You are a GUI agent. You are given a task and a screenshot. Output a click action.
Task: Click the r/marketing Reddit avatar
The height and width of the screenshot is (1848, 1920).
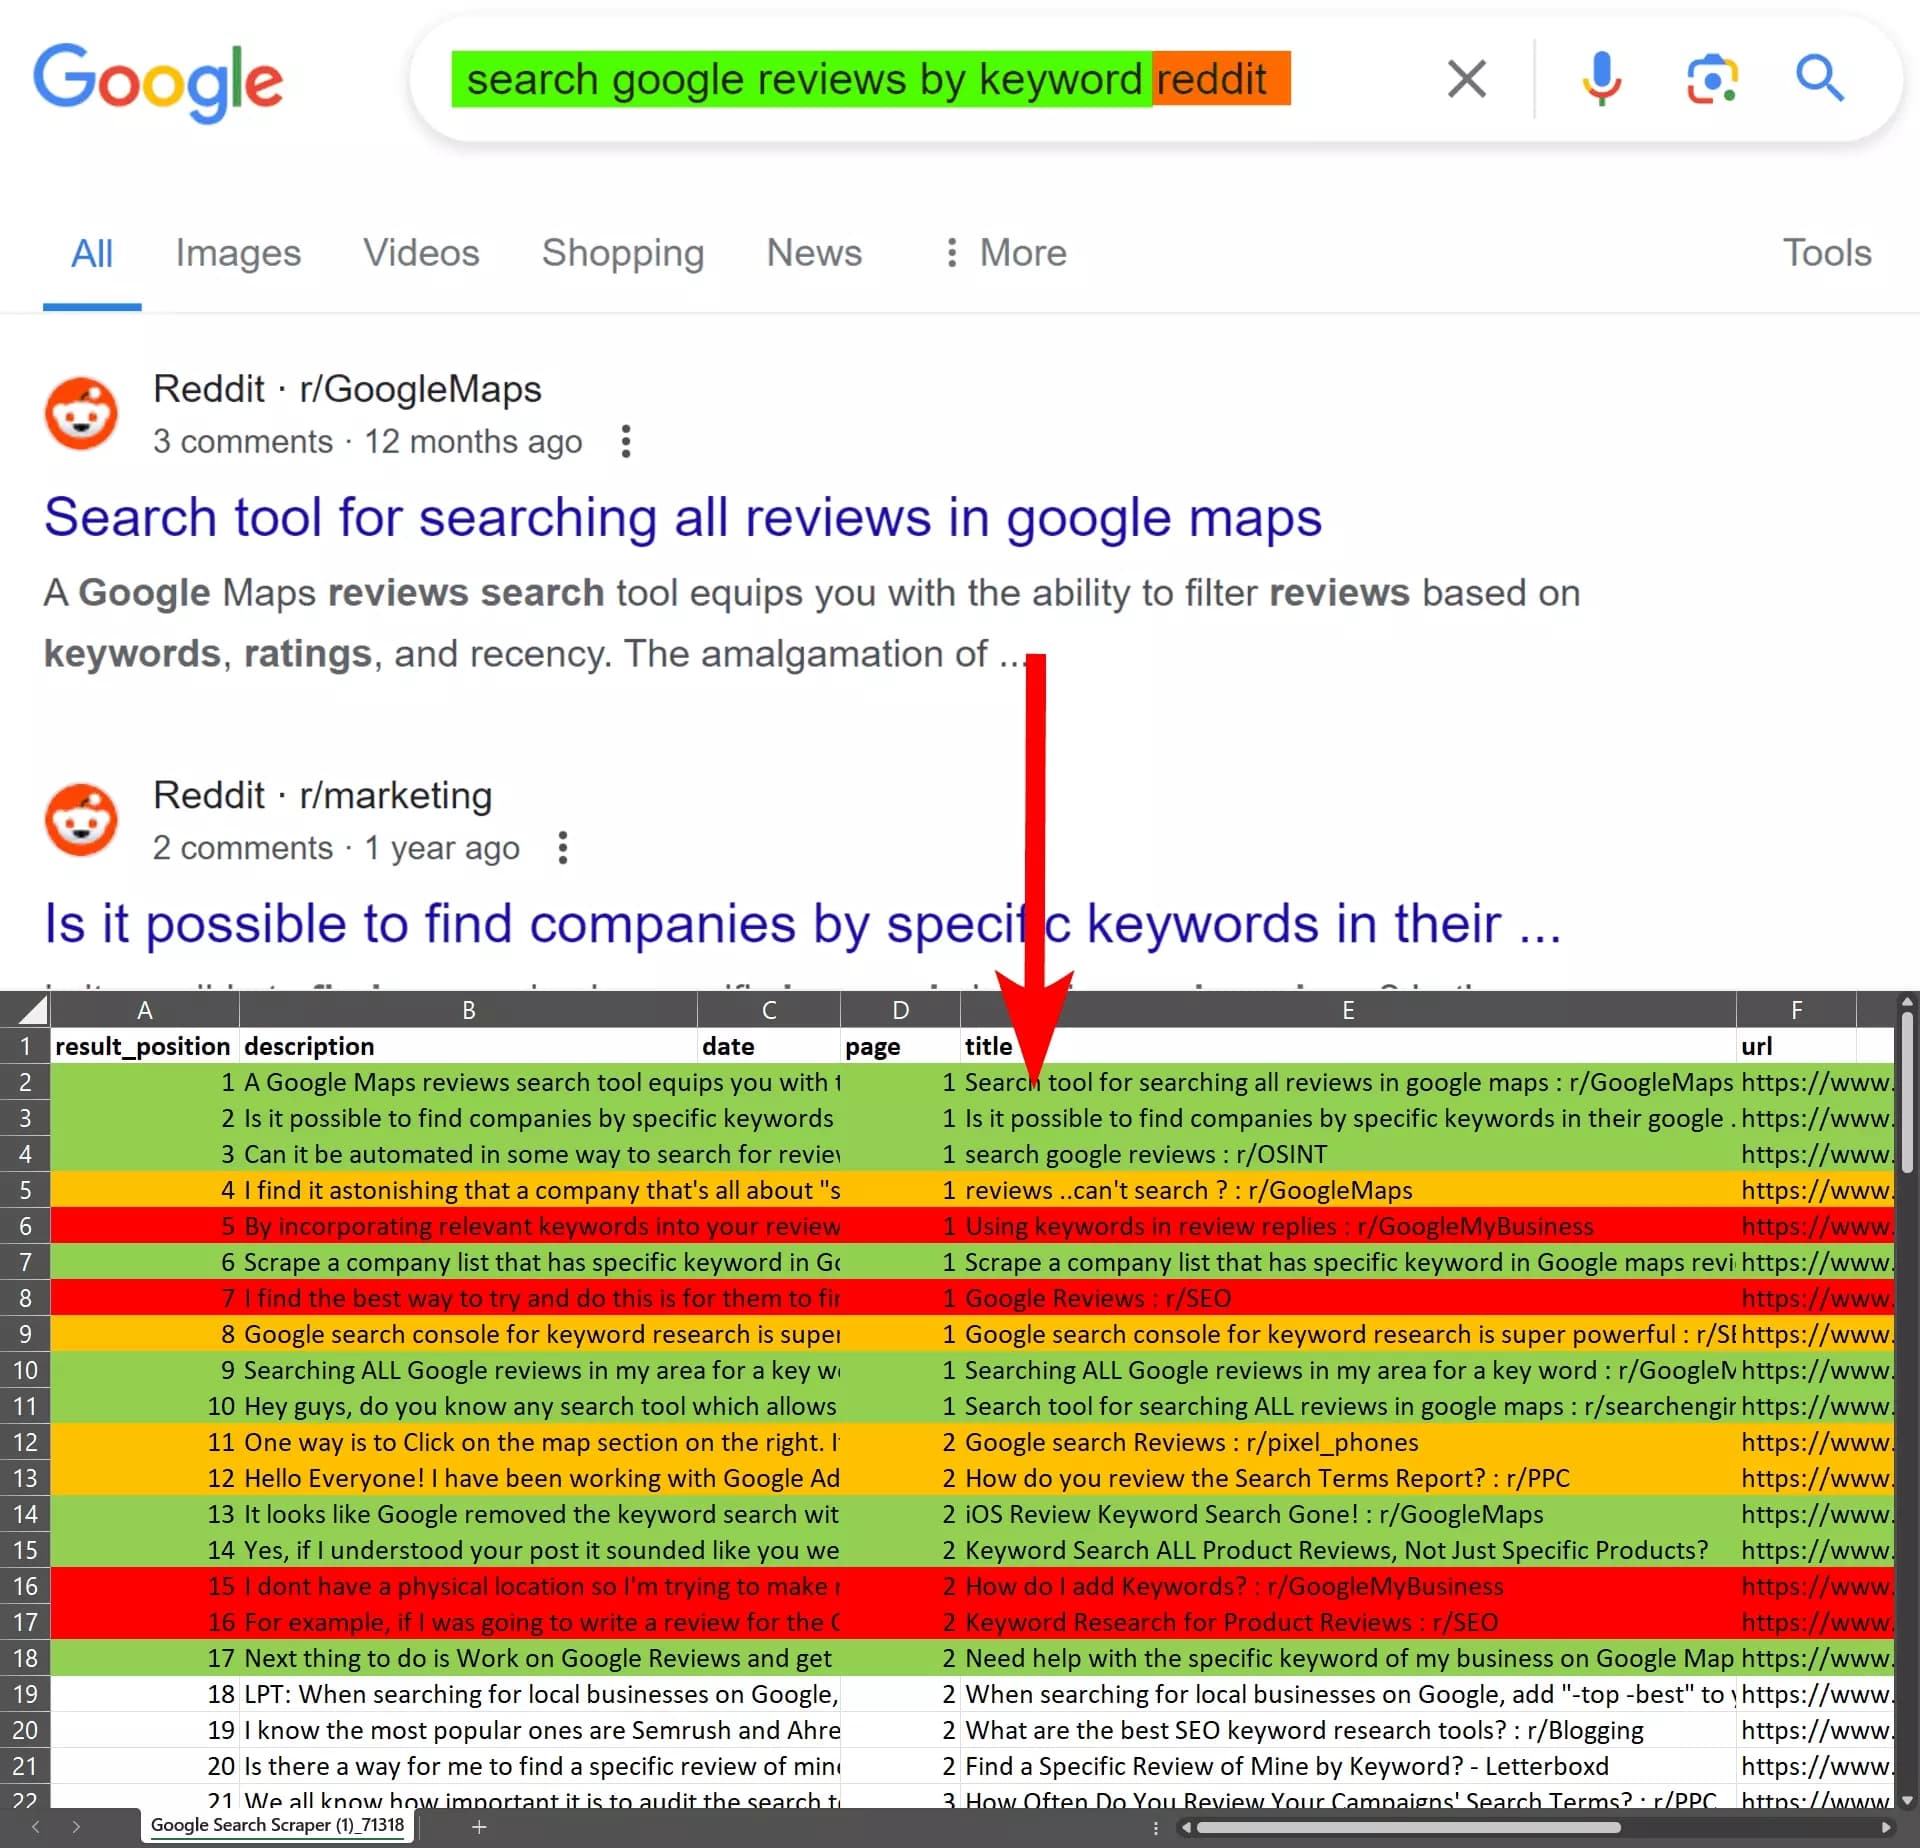pyautogui.click(x=81, y=820)
